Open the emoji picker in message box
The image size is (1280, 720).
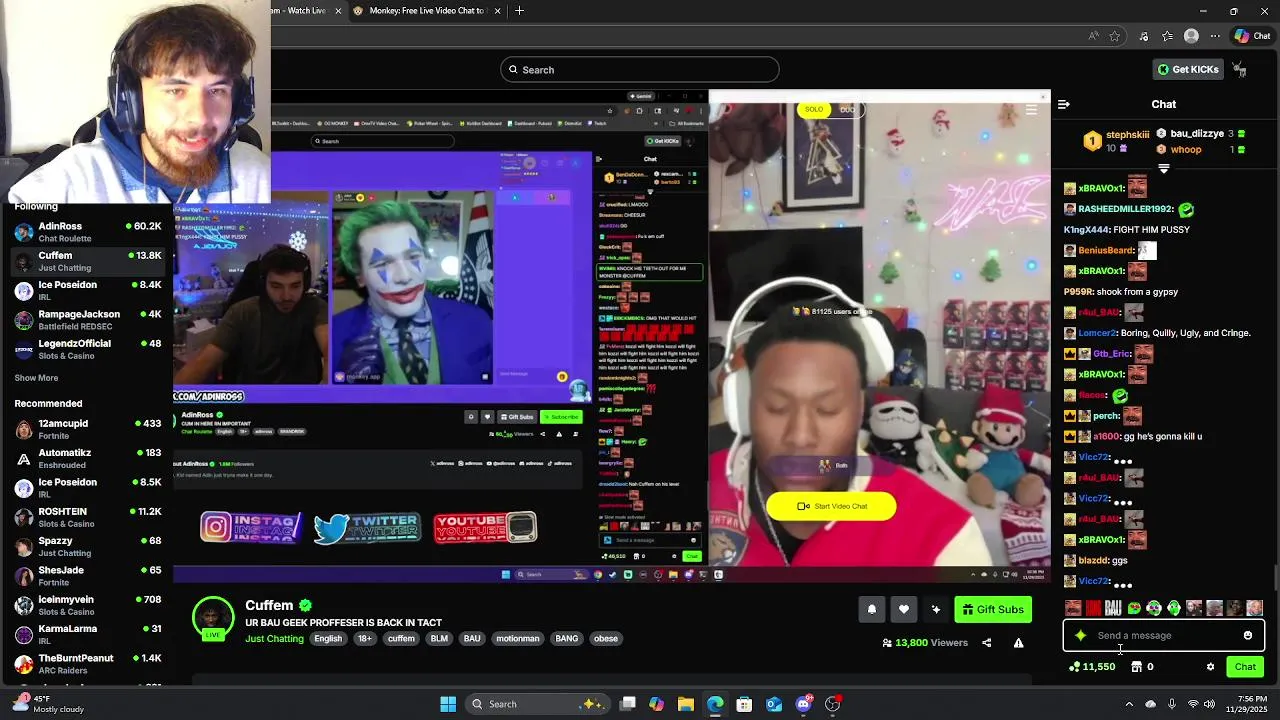click(1247, 636)
